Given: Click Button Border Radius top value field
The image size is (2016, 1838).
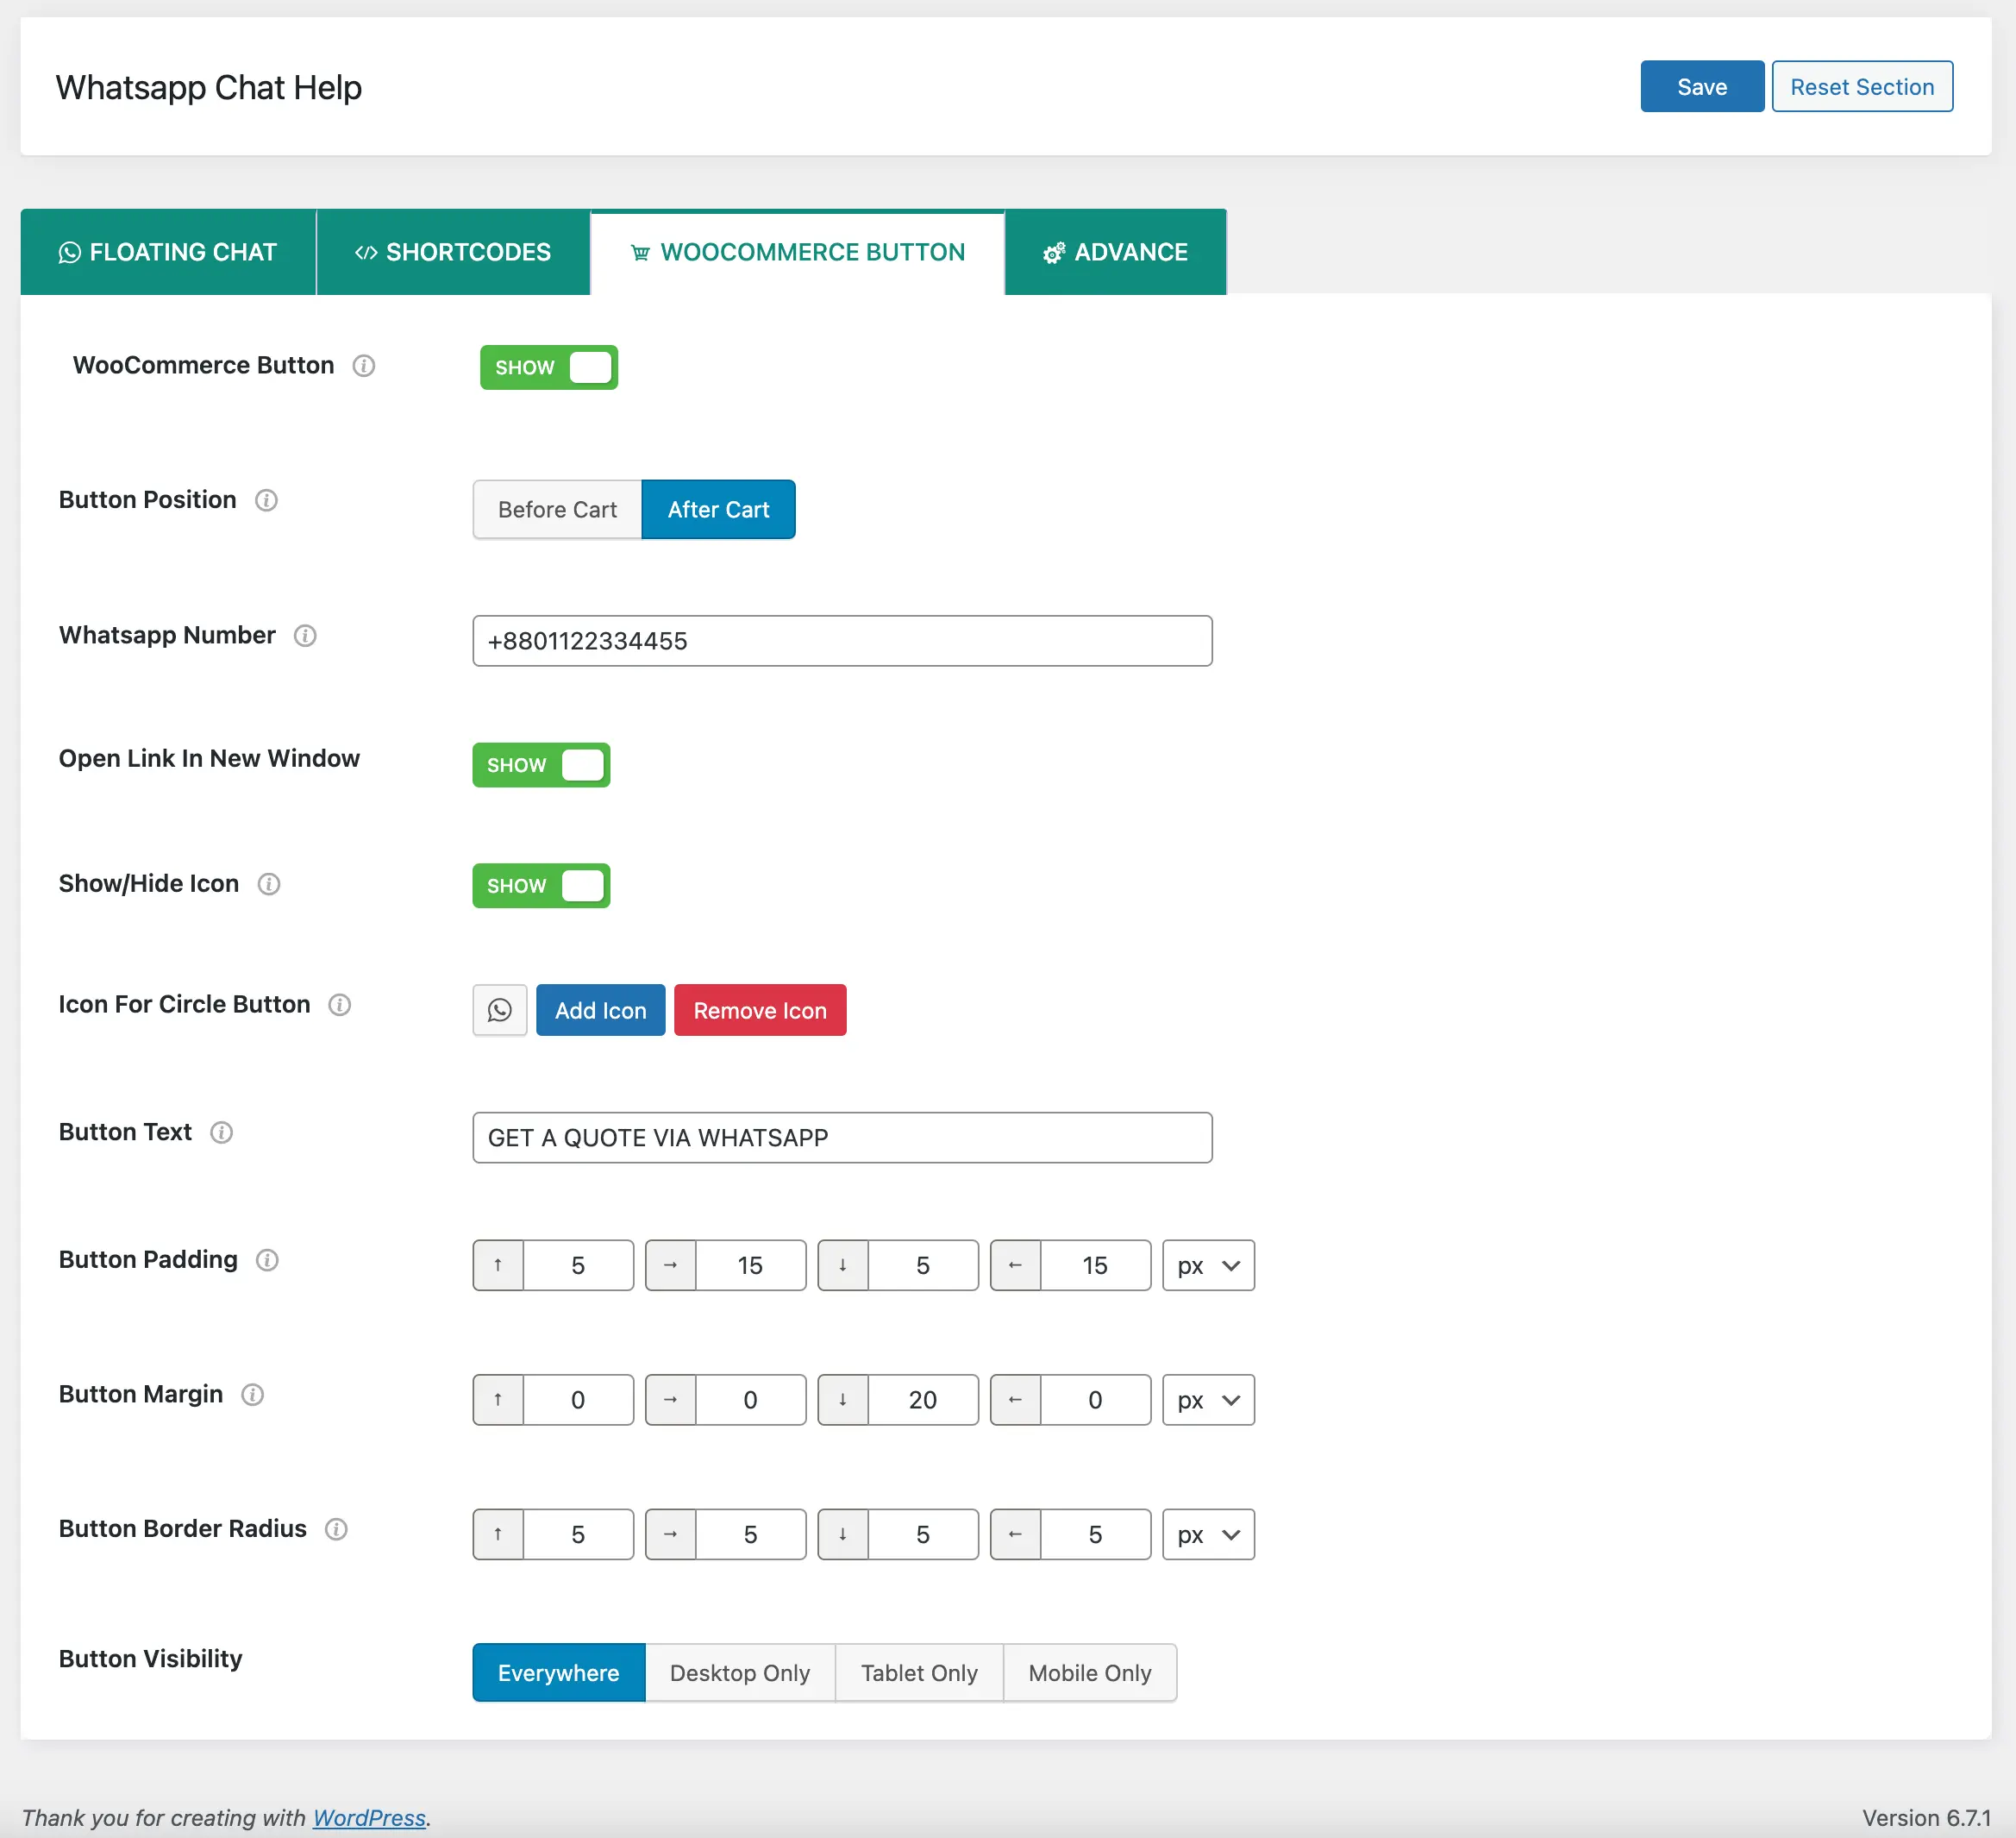Looking at the screenshot, I should tap(578, 1534).
